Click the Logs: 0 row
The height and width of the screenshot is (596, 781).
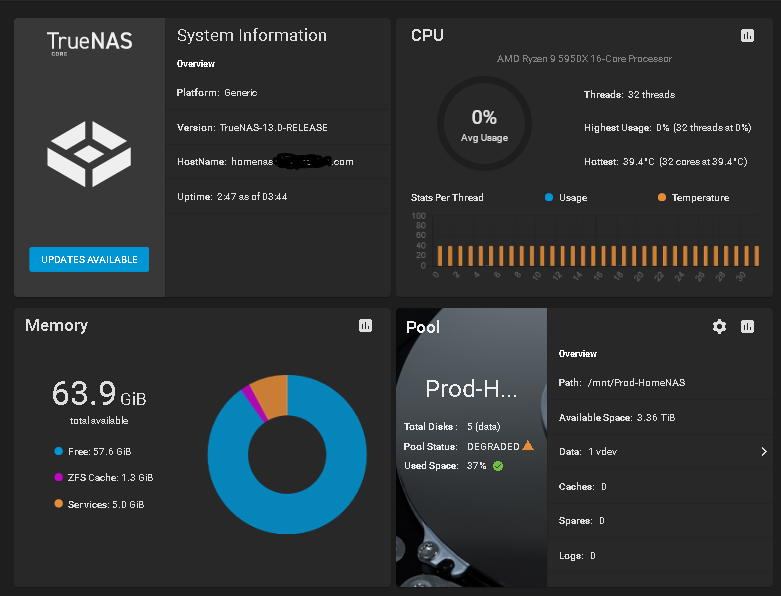(660, 556)
